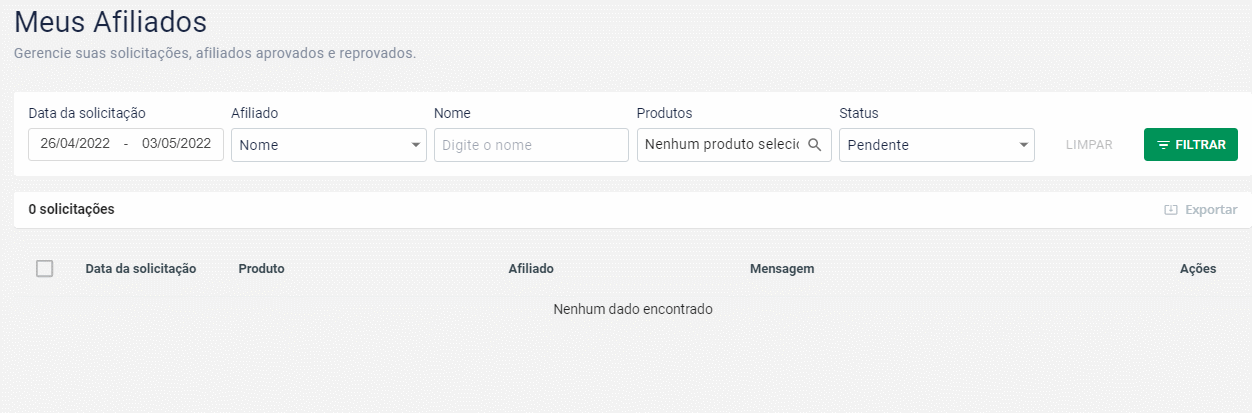This screenshot has height=413, width=1252.
Task: Tick the select-all checkbox in the table header
Action: click(x=44, y=268)
